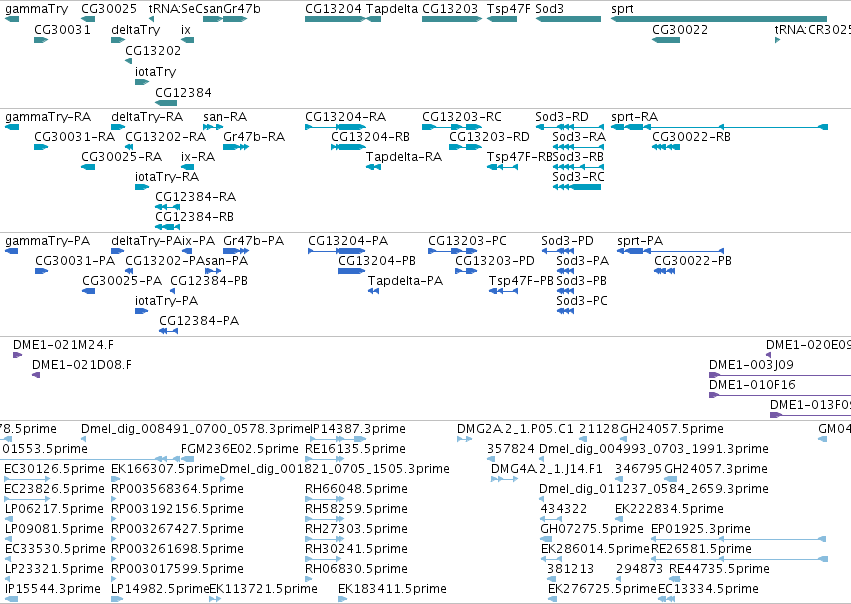
Task: Select the DME1-021M24.F feature
Action: click(18, 355)
